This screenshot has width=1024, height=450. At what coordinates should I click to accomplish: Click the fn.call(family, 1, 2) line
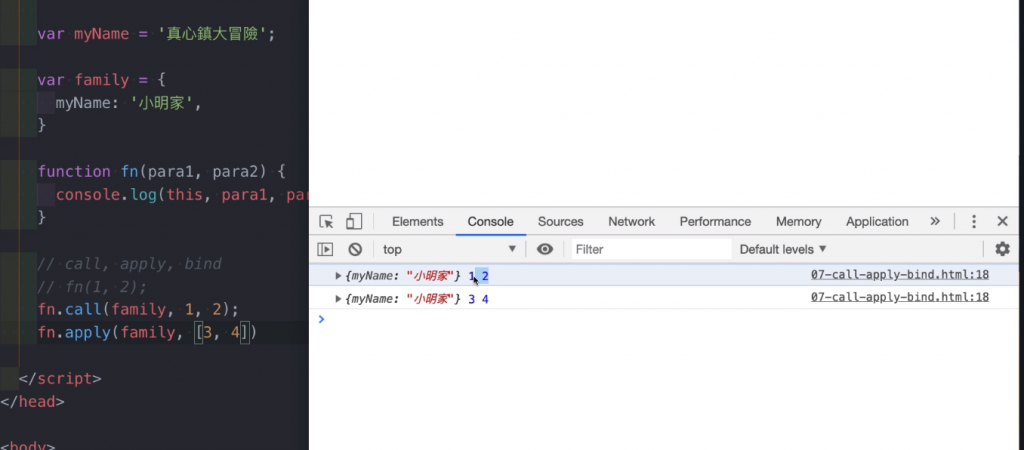(138, 310)
